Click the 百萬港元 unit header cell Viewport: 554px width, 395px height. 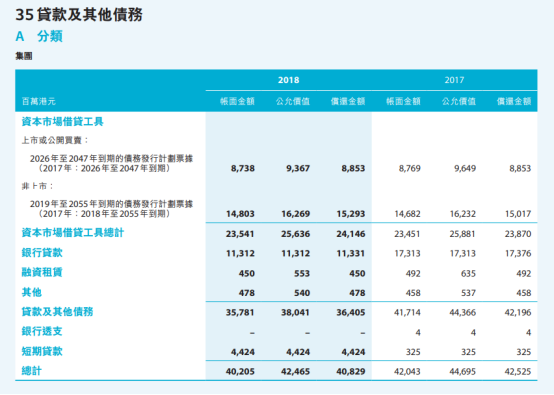pyautogui.click(x=39, y=102)
